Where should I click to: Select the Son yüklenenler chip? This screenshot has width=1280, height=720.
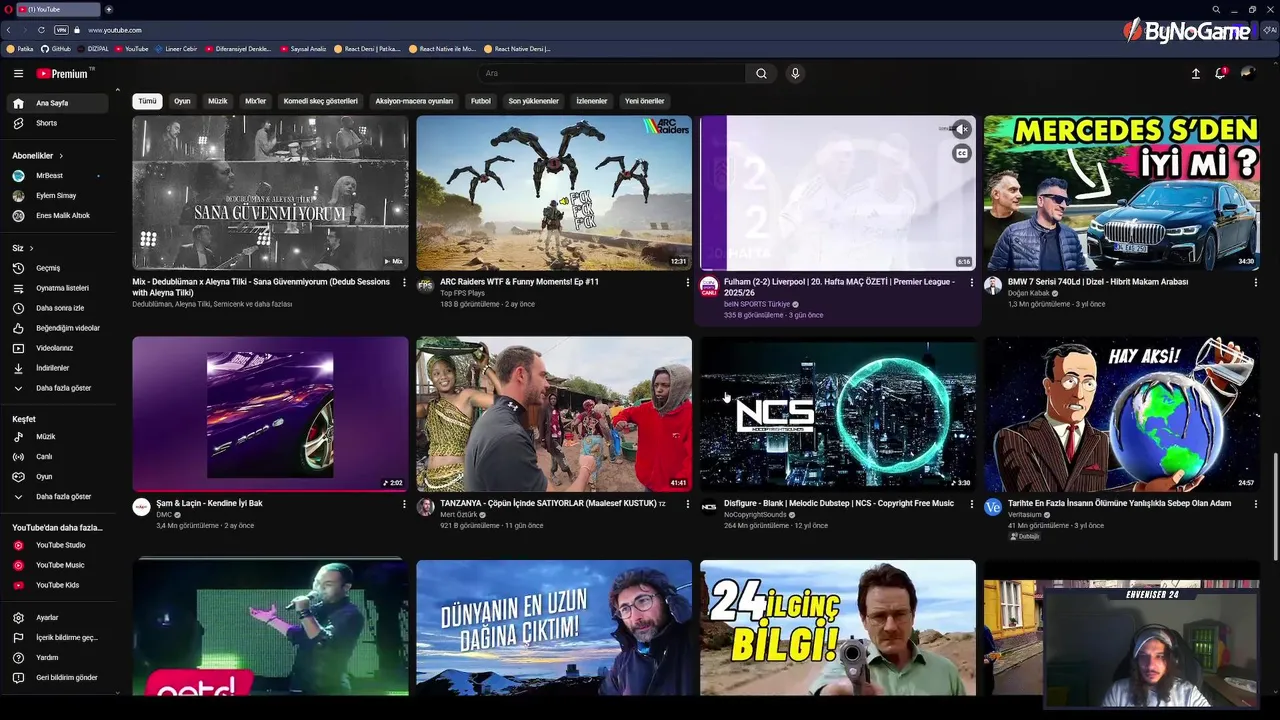point(534,101)
